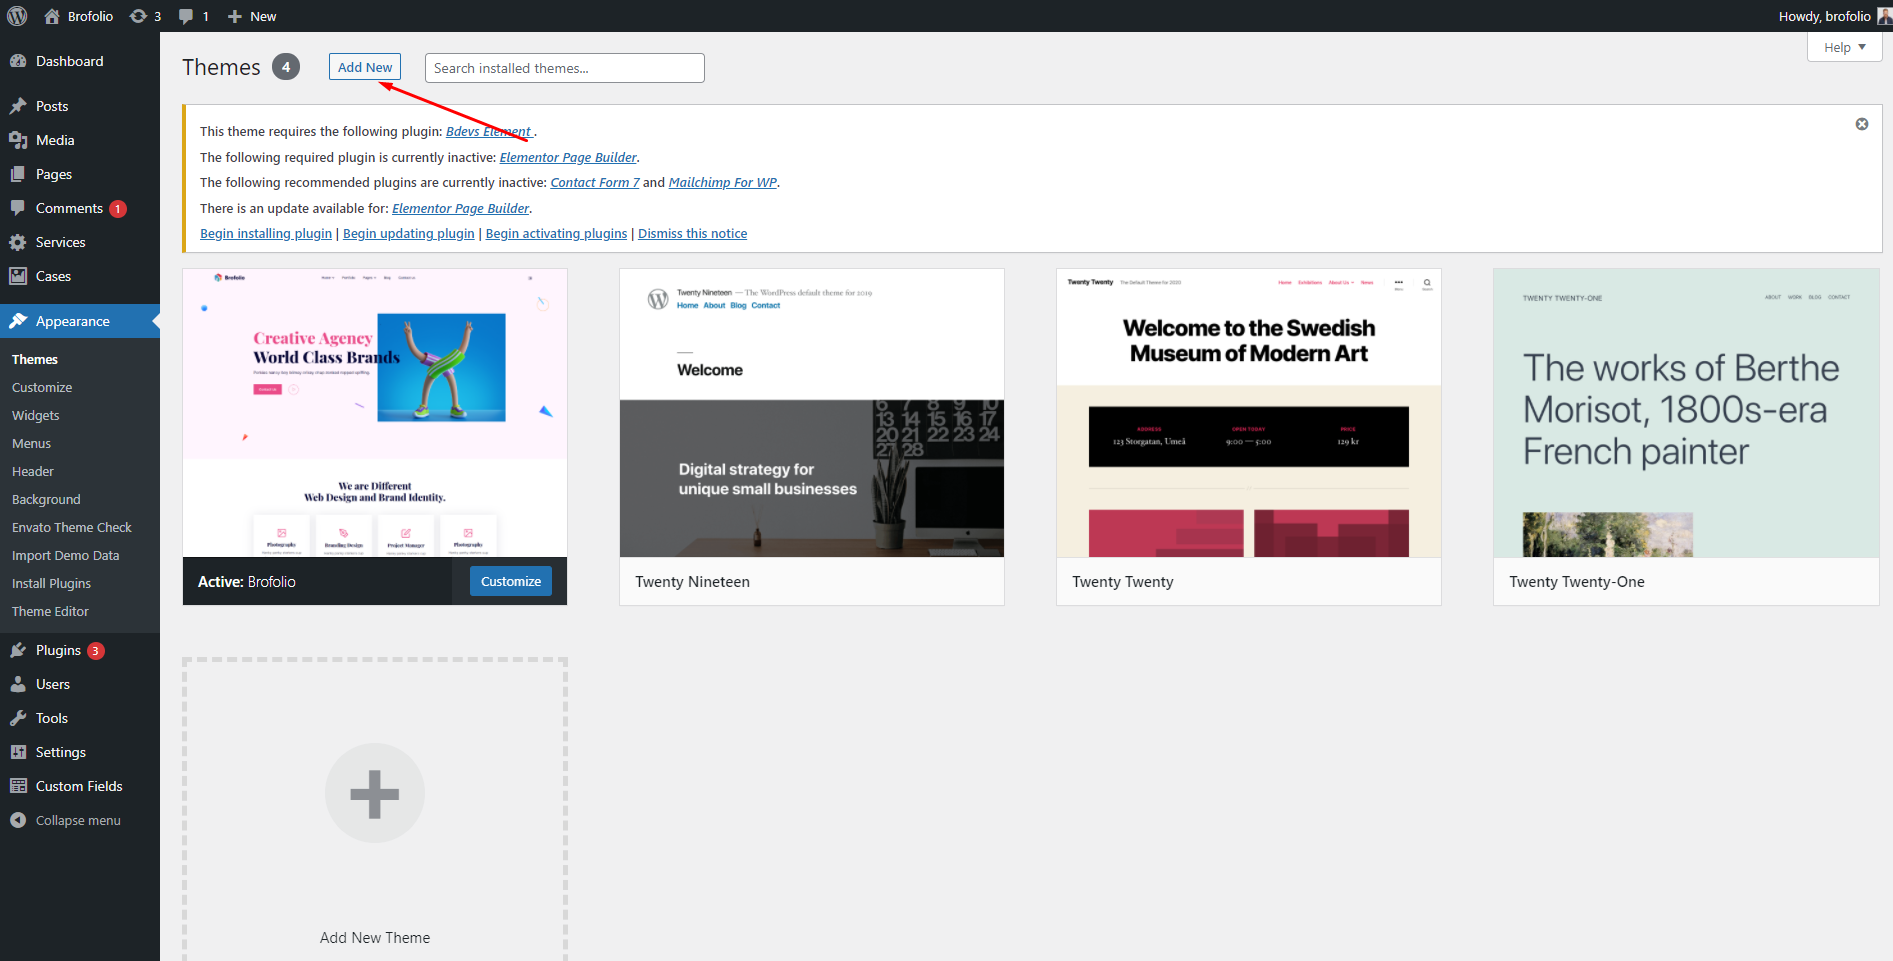This screenshot has height=961, width=1893.
Task: Click the Contact Form 7 link
Action: pyautogui.click(x=595, y=182)
